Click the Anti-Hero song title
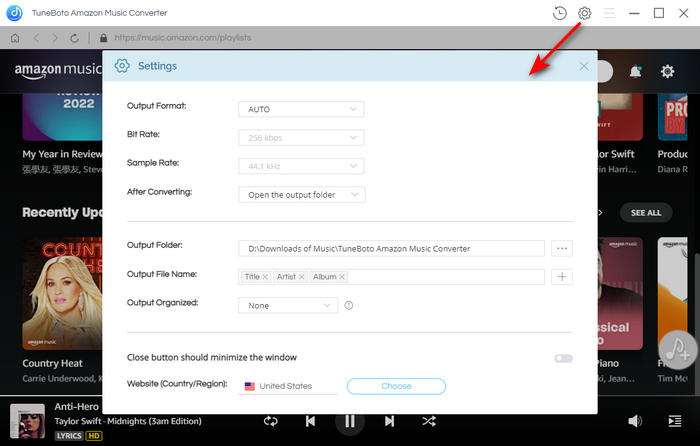Image resolution: width=700 pixels, height=446 pixels. point(76,407)
